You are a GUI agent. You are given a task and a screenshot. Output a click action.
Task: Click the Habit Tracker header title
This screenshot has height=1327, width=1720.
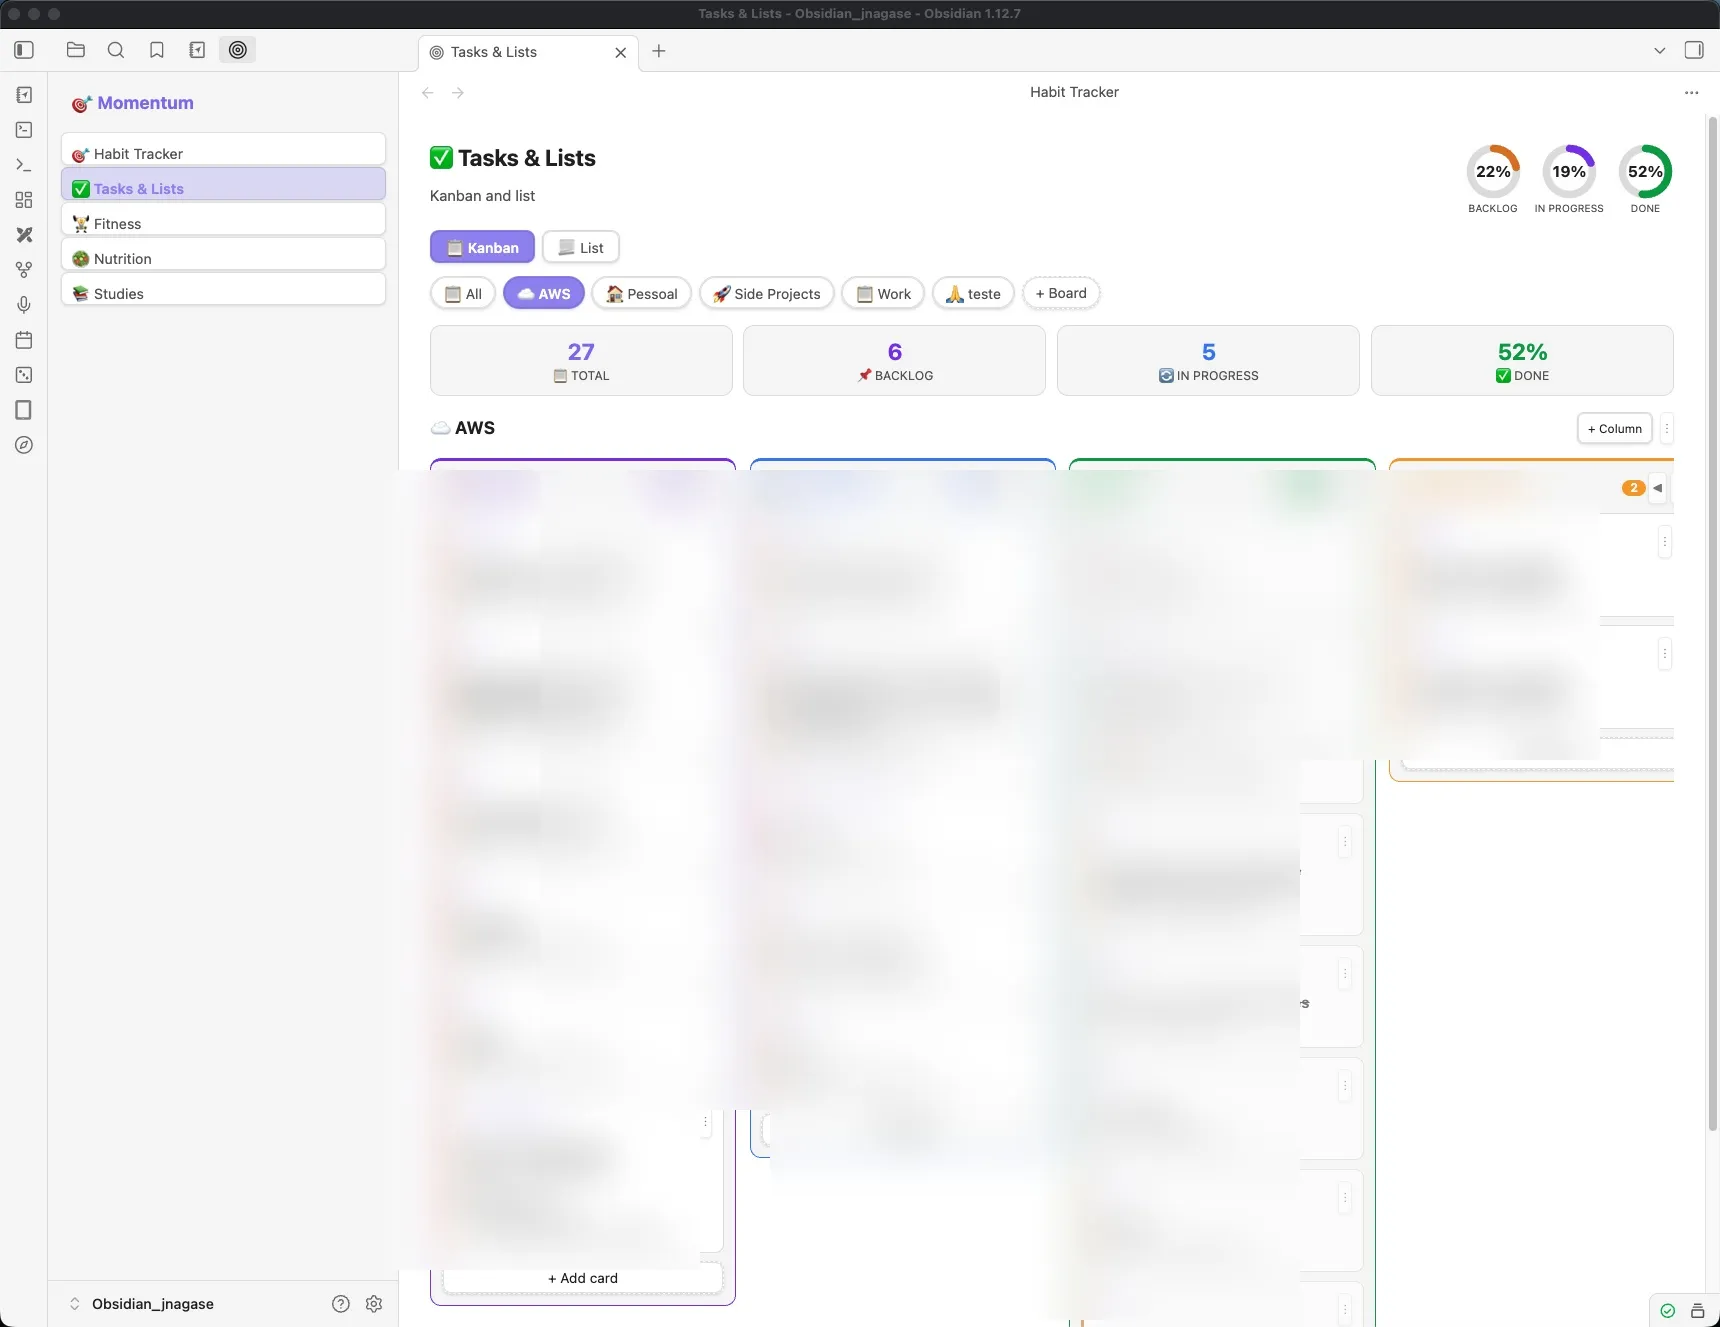click(x=1074, y=92)
